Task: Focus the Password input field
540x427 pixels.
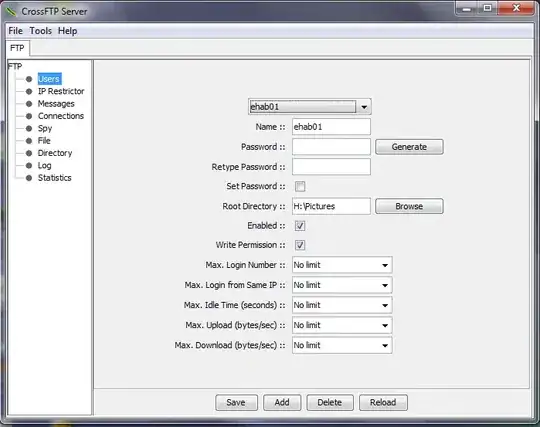Action: click(331, 147)
